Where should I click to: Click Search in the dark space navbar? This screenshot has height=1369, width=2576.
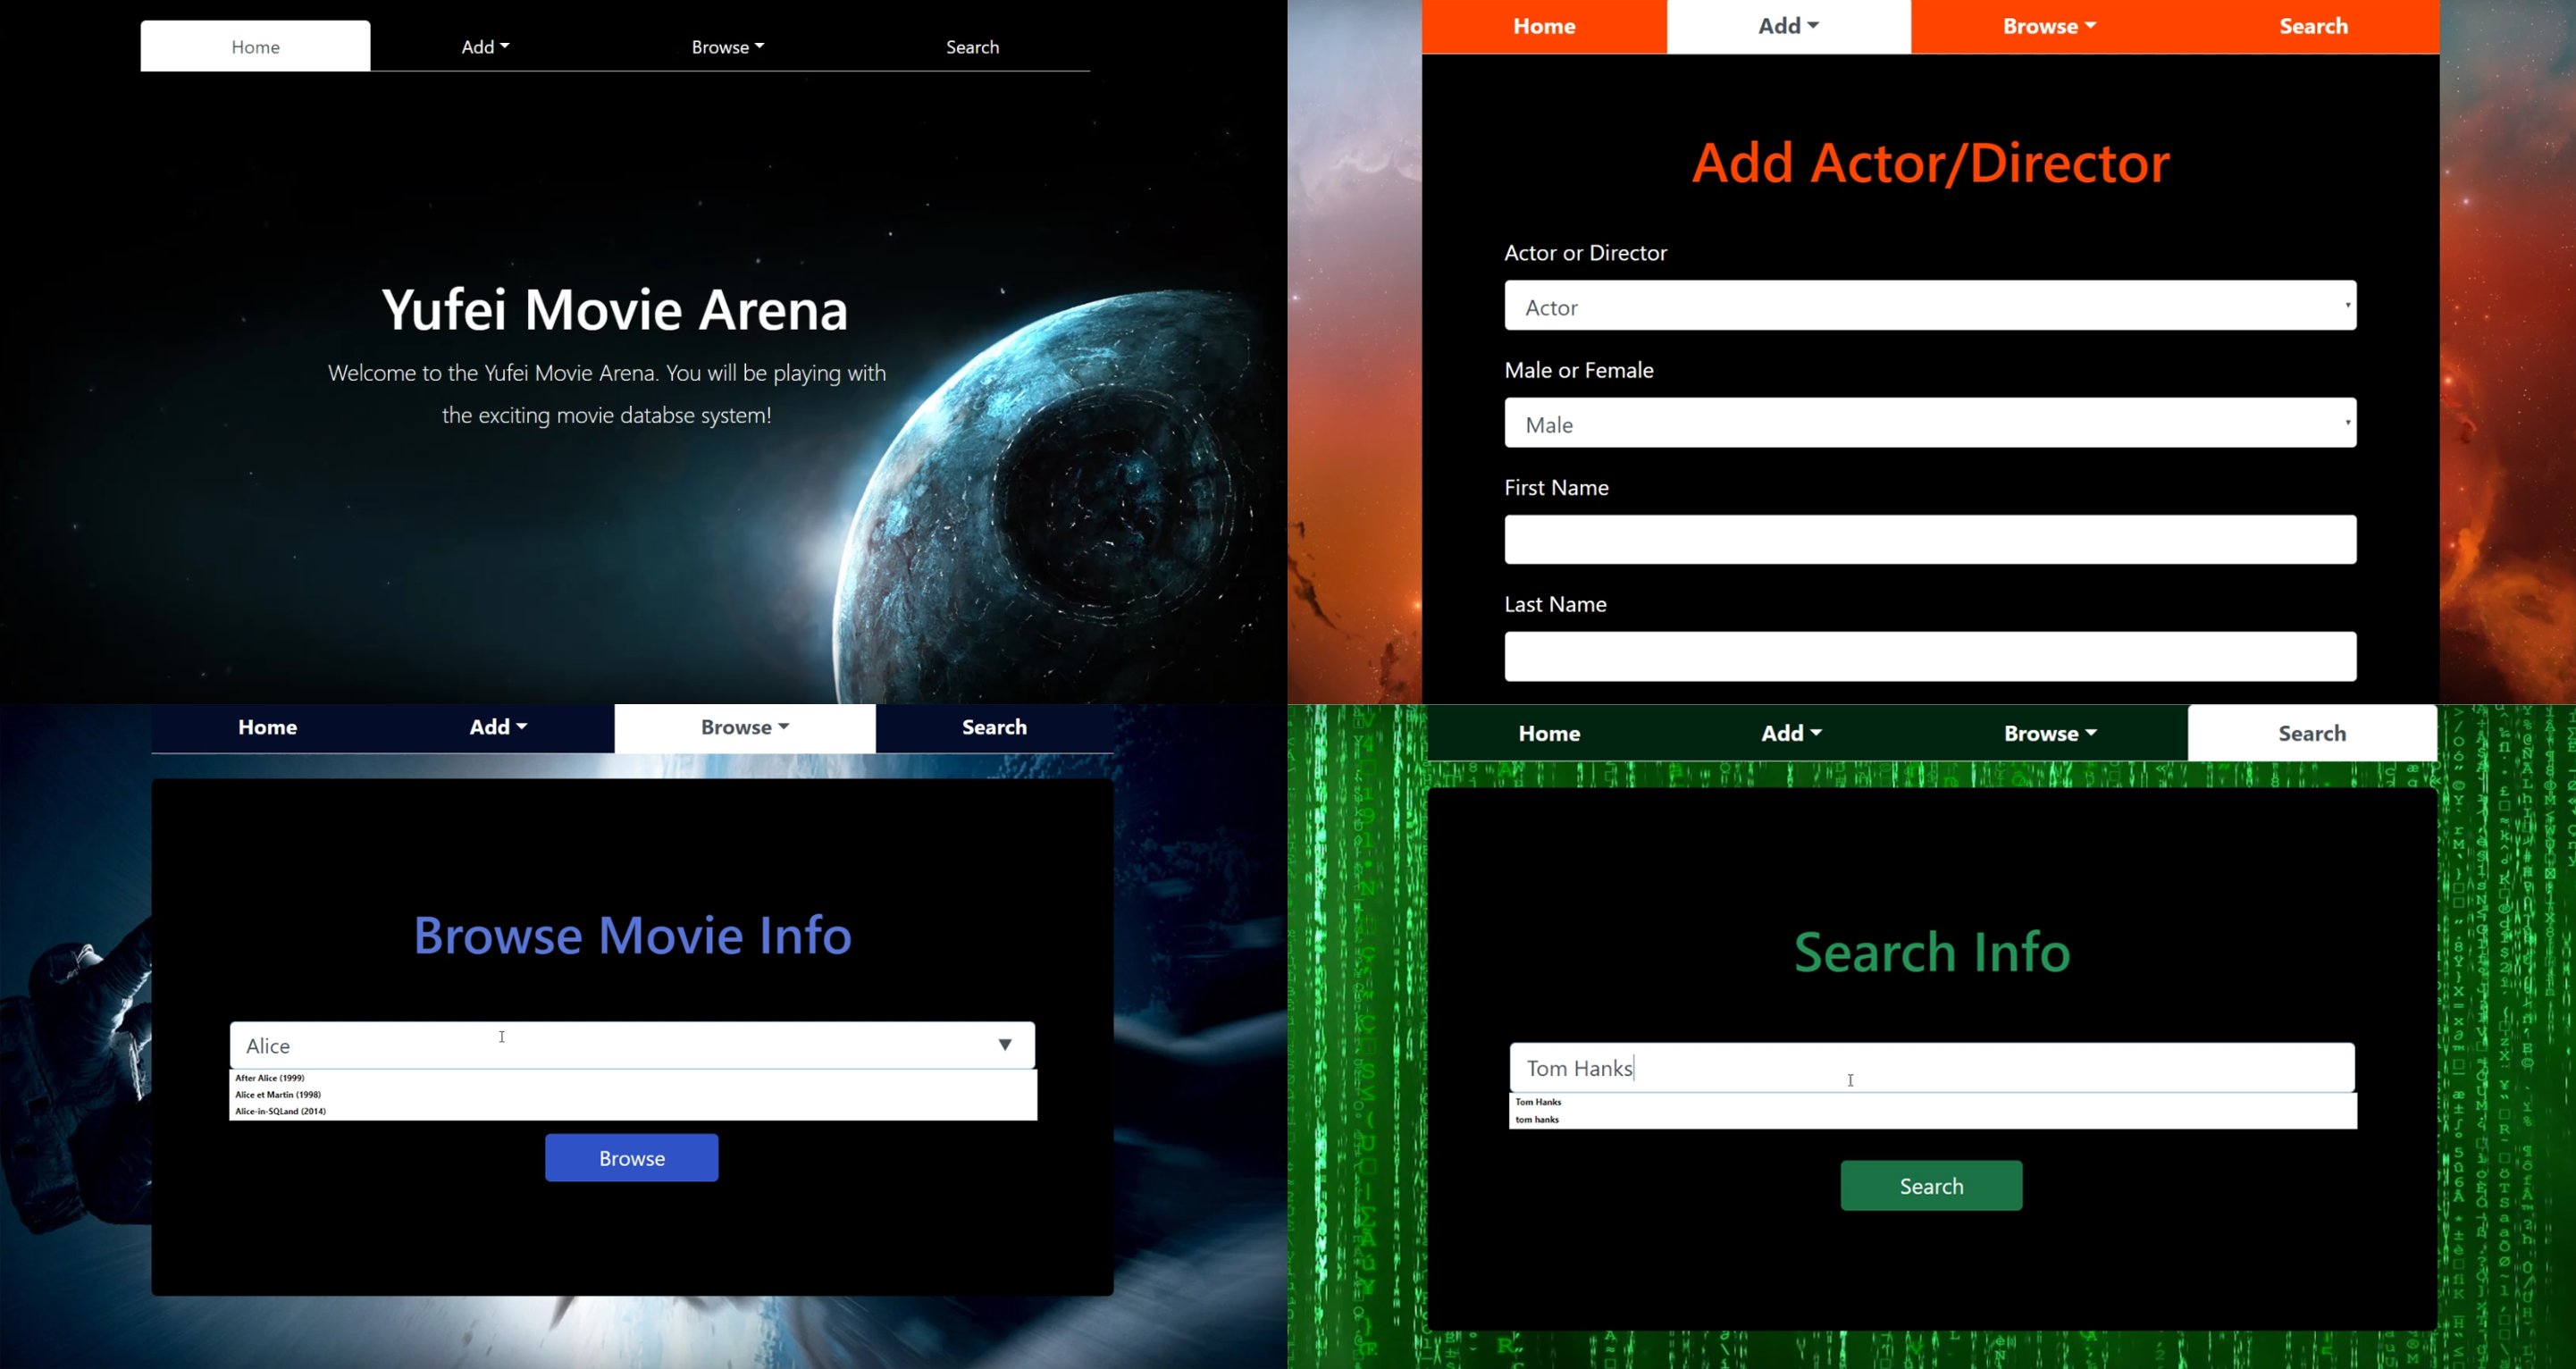pyautogui.click(x=972, y=47)
